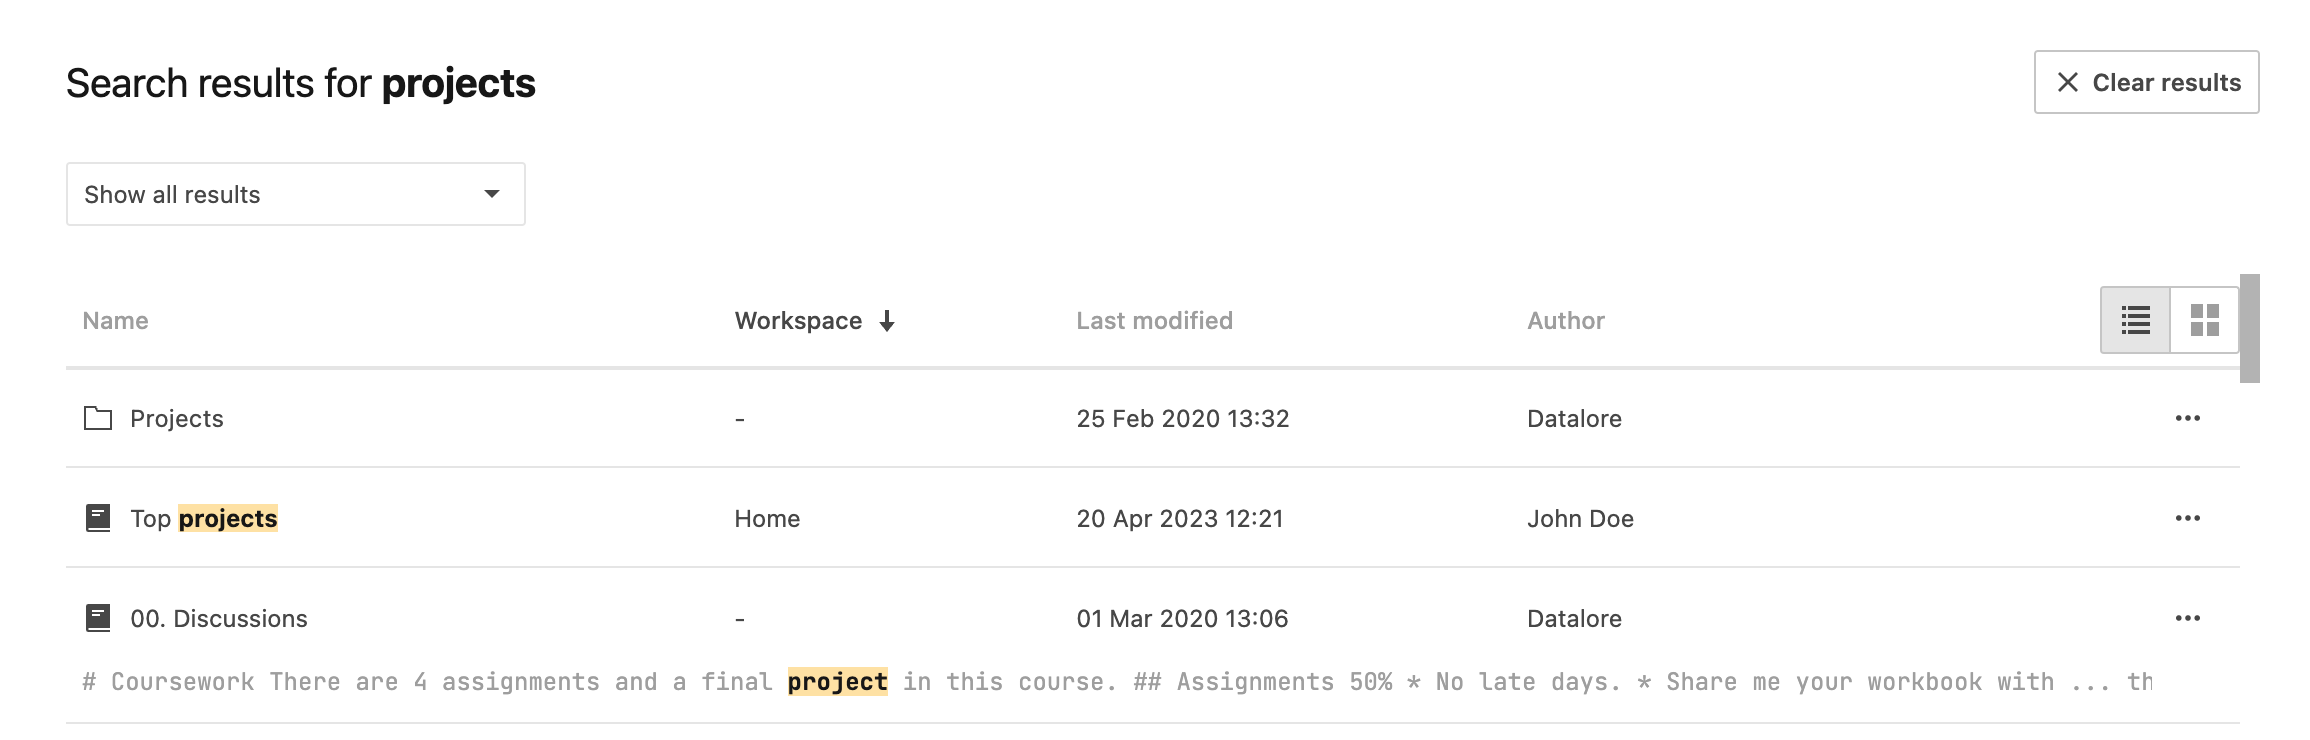The image size is (2310, 740).
Task: Click the Projects folder icon
Action: [x=98, y=418]
